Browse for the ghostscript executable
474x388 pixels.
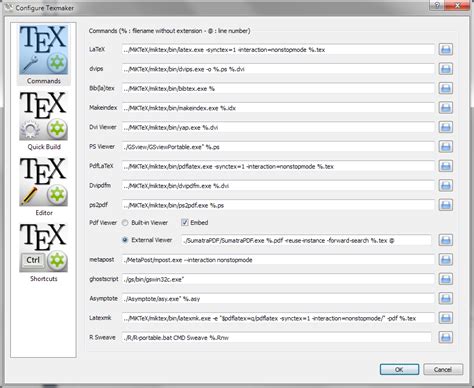[446, 279]
